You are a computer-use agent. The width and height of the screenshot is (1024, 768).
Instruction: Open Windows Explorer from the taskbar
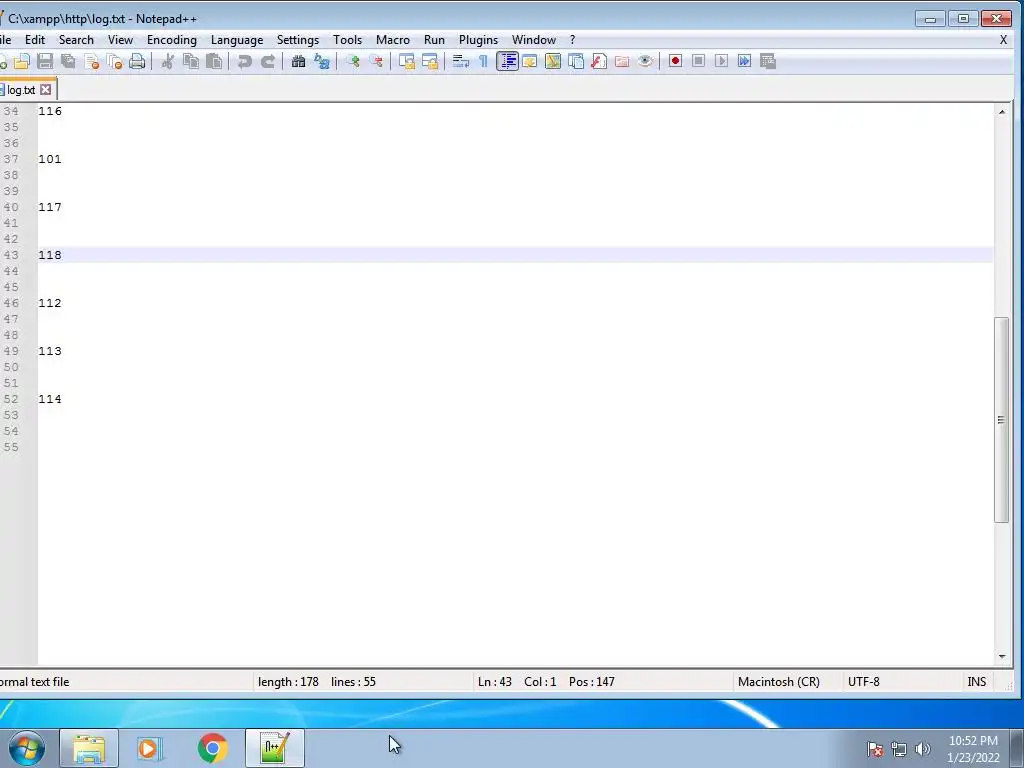tap(89, 748)
